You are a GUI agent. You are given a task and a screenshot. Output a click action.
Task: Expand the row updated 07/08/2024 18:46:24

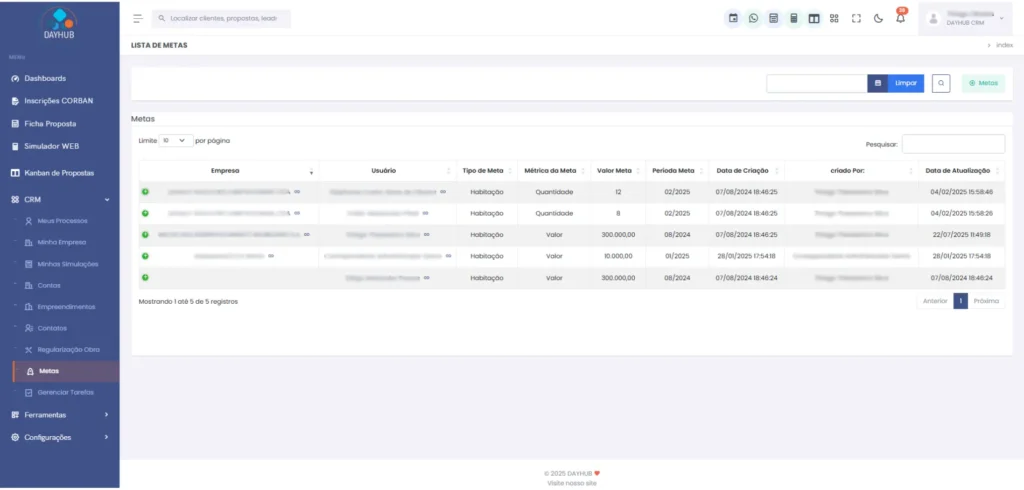(x=145, y=278)
